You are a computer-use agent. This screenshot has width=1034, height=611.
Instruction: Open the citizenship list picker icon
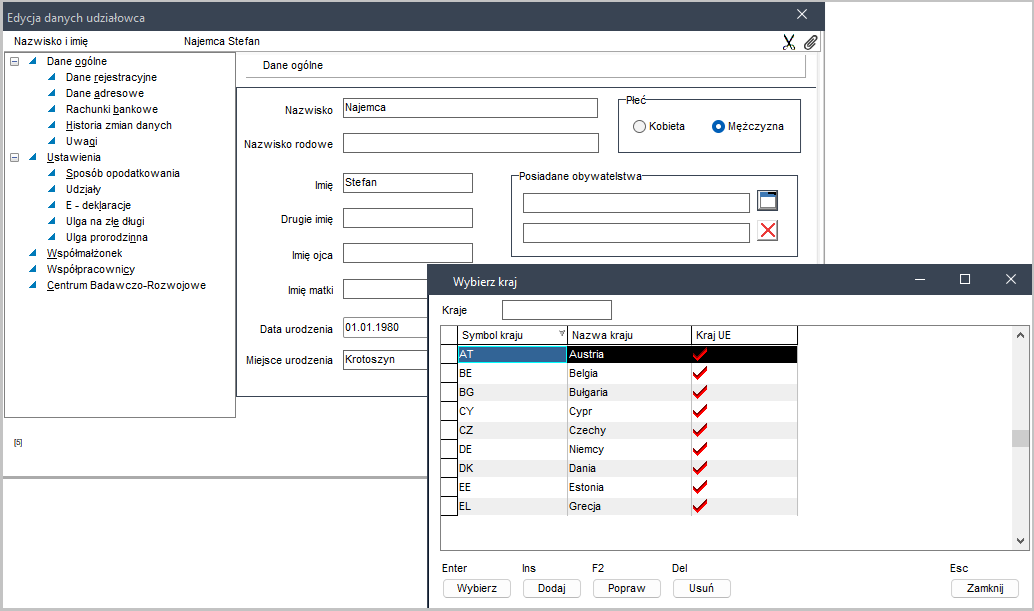coord(768,200)
